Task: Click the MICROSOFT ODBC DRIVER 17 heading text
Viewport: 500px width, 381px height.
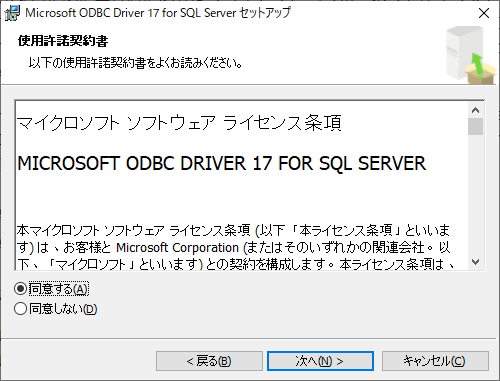Action: pyautogui.click(x=221, y=164)
